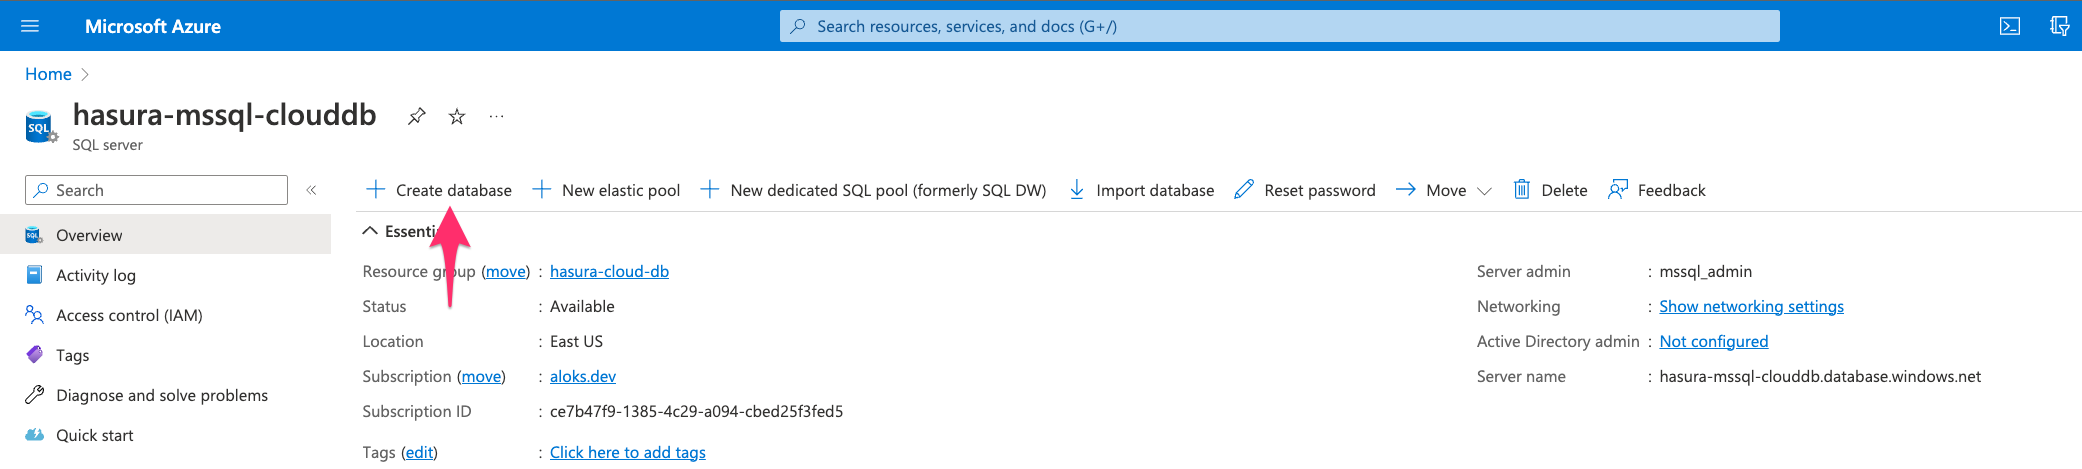Click the Delete button label
The image size is (2082, 469).
pyautogui.click(x=1564, y=190)
